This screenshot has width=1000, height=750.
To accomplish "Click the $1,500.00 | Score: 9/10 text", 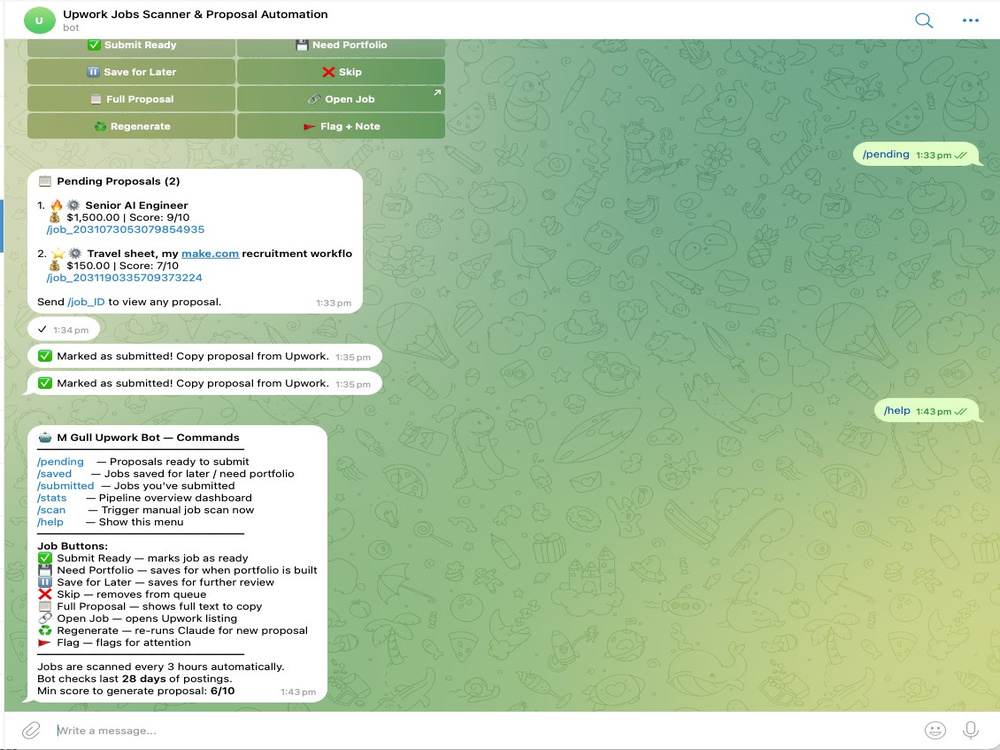I will (128, 217).
